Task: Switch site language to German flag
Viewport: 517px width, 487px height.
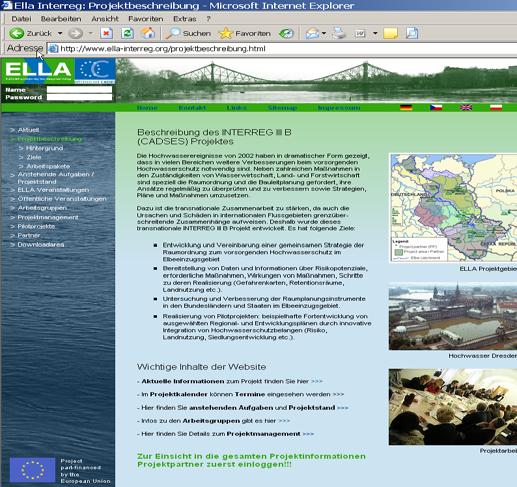Action: (406, 108)
